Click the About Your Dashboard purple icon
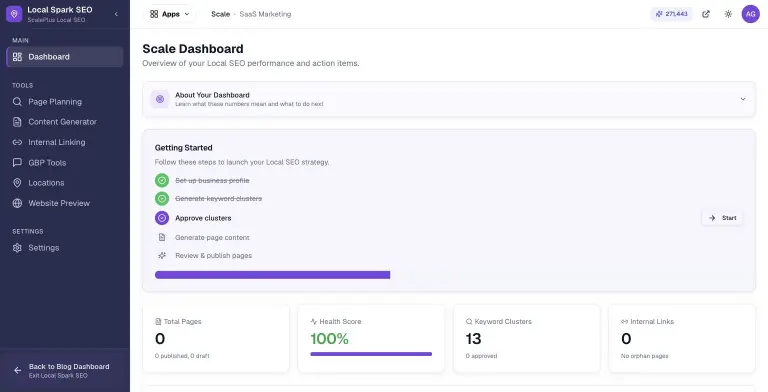This screenshot has height=392, width=768. tap(160, 99)
